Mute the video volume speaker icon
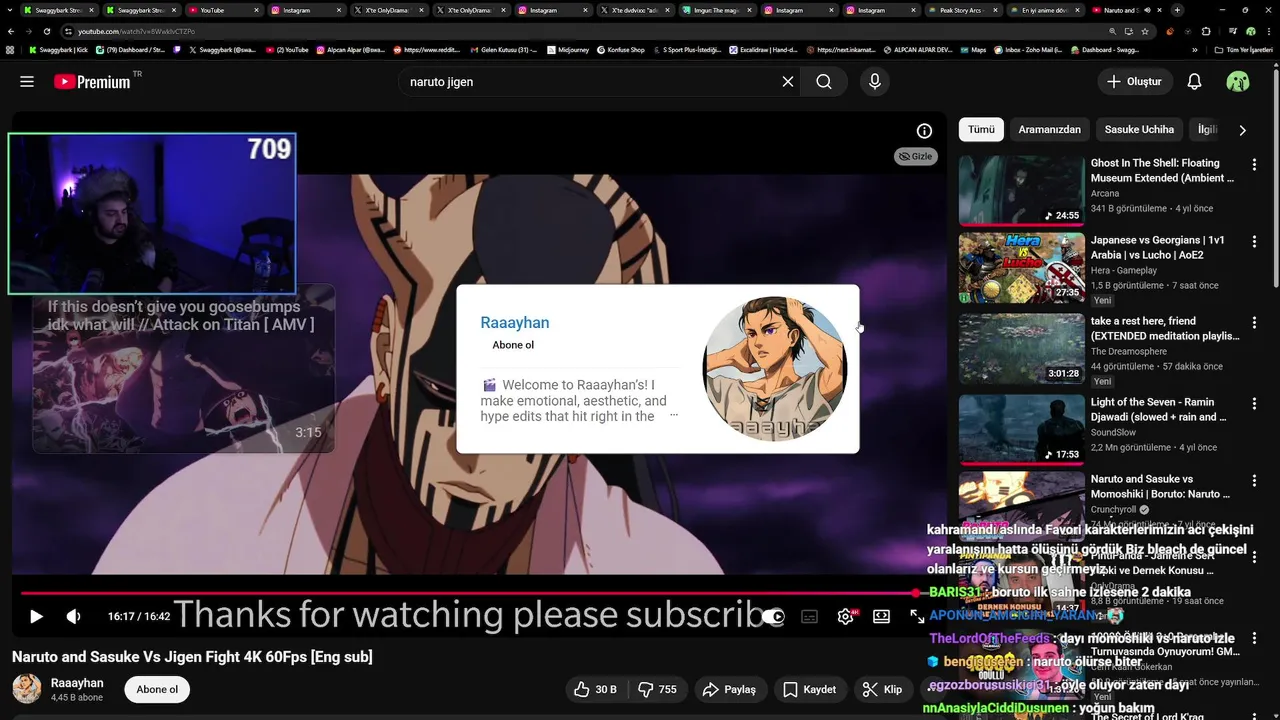The image size is (1280, 720). point(73,617)
